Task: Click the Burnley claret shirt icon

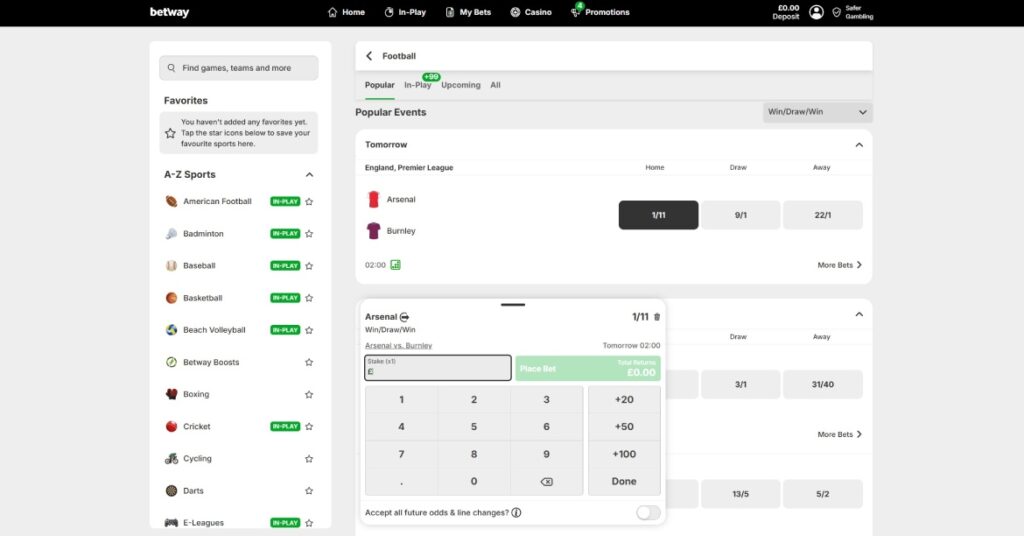Action: 374,230
